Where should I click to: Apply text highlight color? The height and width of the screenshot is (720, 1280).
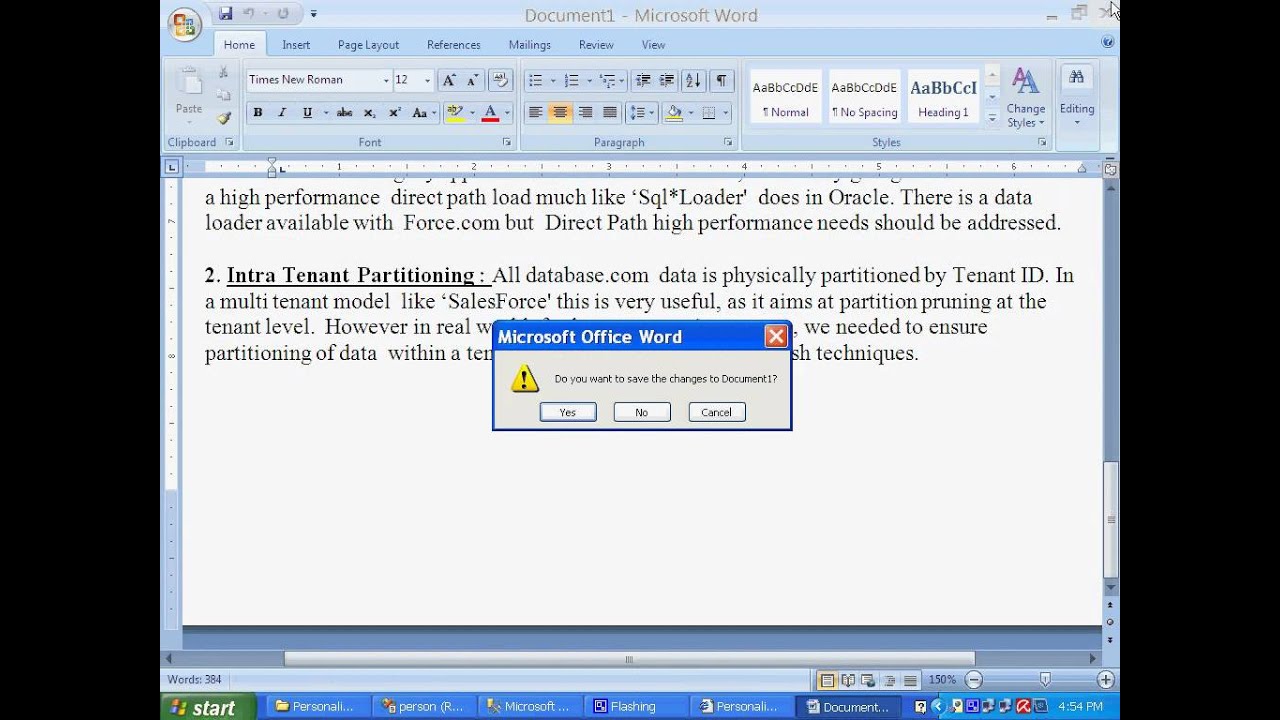tap(455, 113)
